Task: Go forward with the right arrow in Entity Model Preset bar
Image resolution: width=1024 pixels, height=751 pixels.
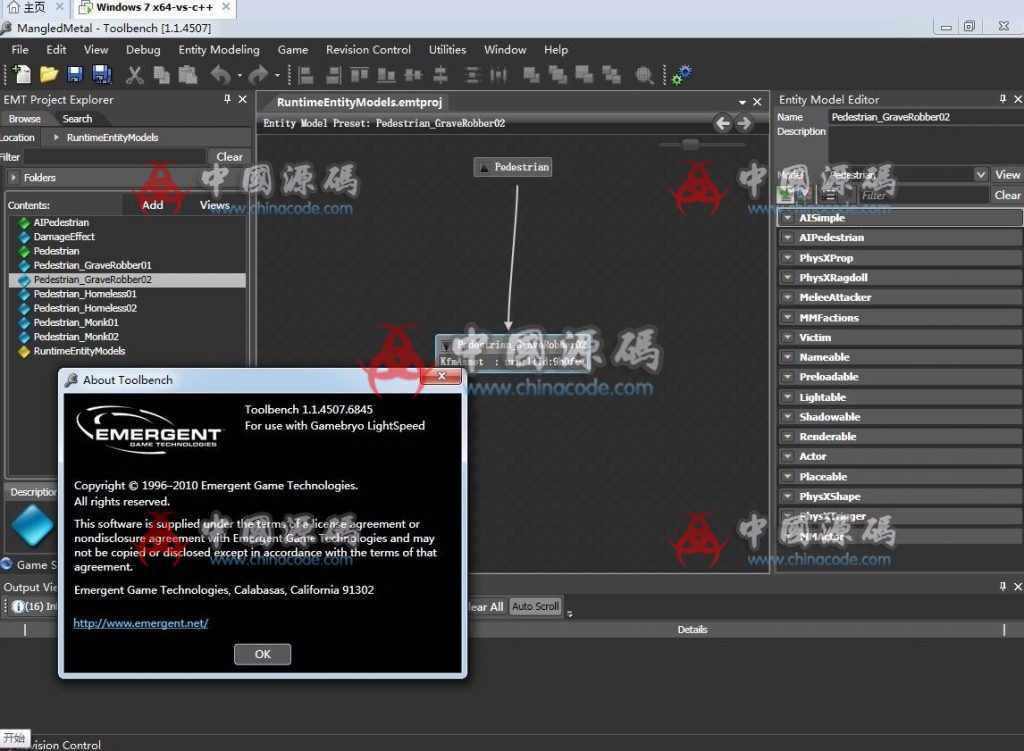Action: click(x=744, y=123)
